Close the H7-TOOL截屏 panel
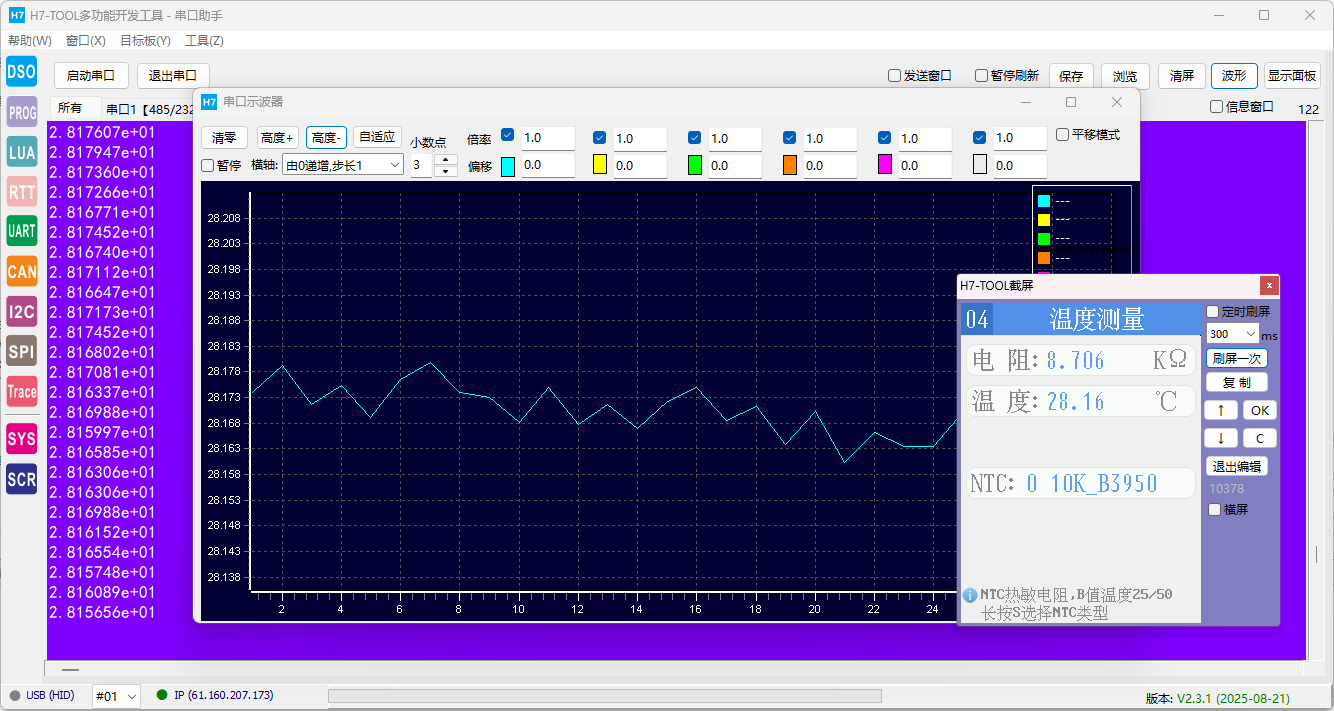Screen dimensions: 1334x711 tap(1268, 285)
